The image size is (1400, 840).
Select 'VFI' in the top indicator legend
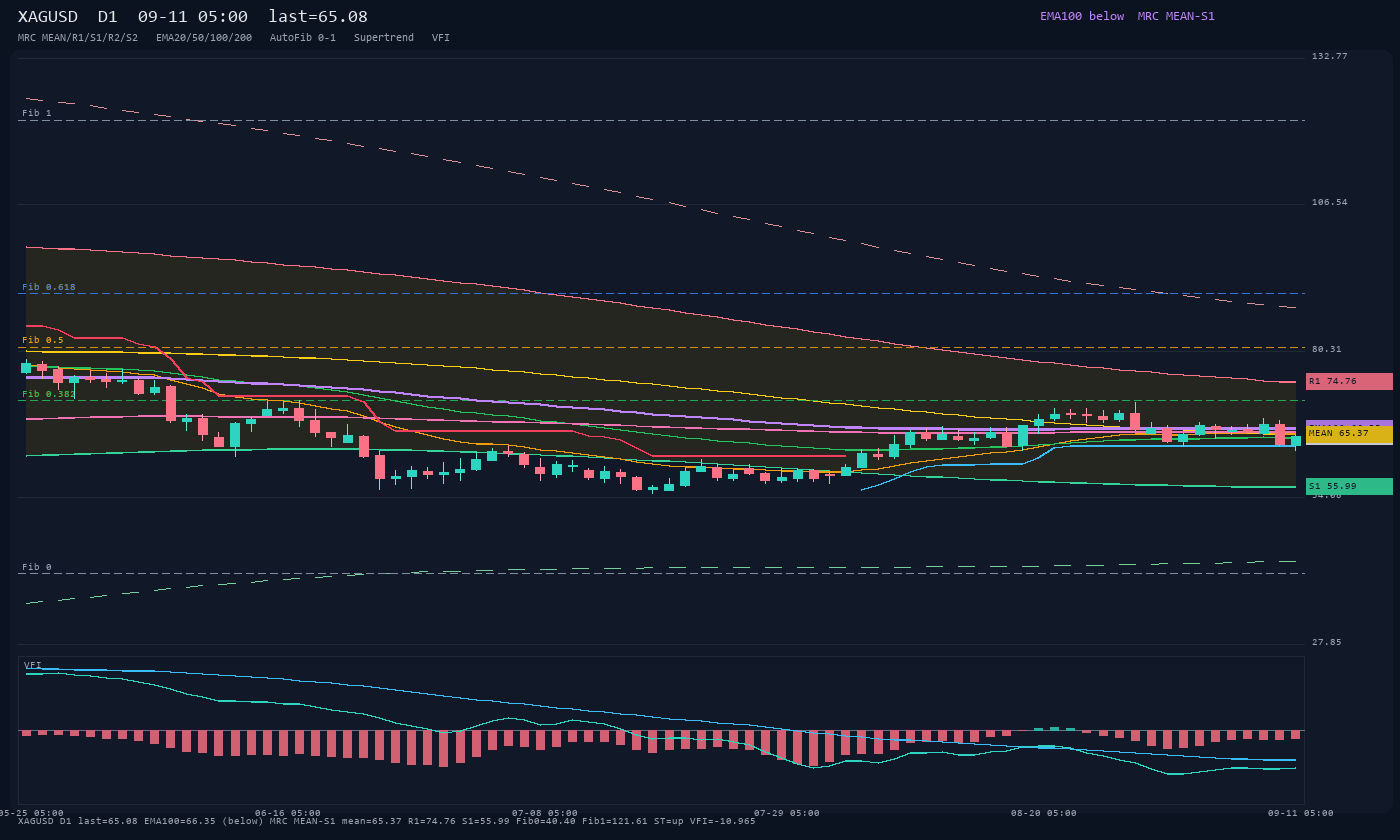pos(441,38)
